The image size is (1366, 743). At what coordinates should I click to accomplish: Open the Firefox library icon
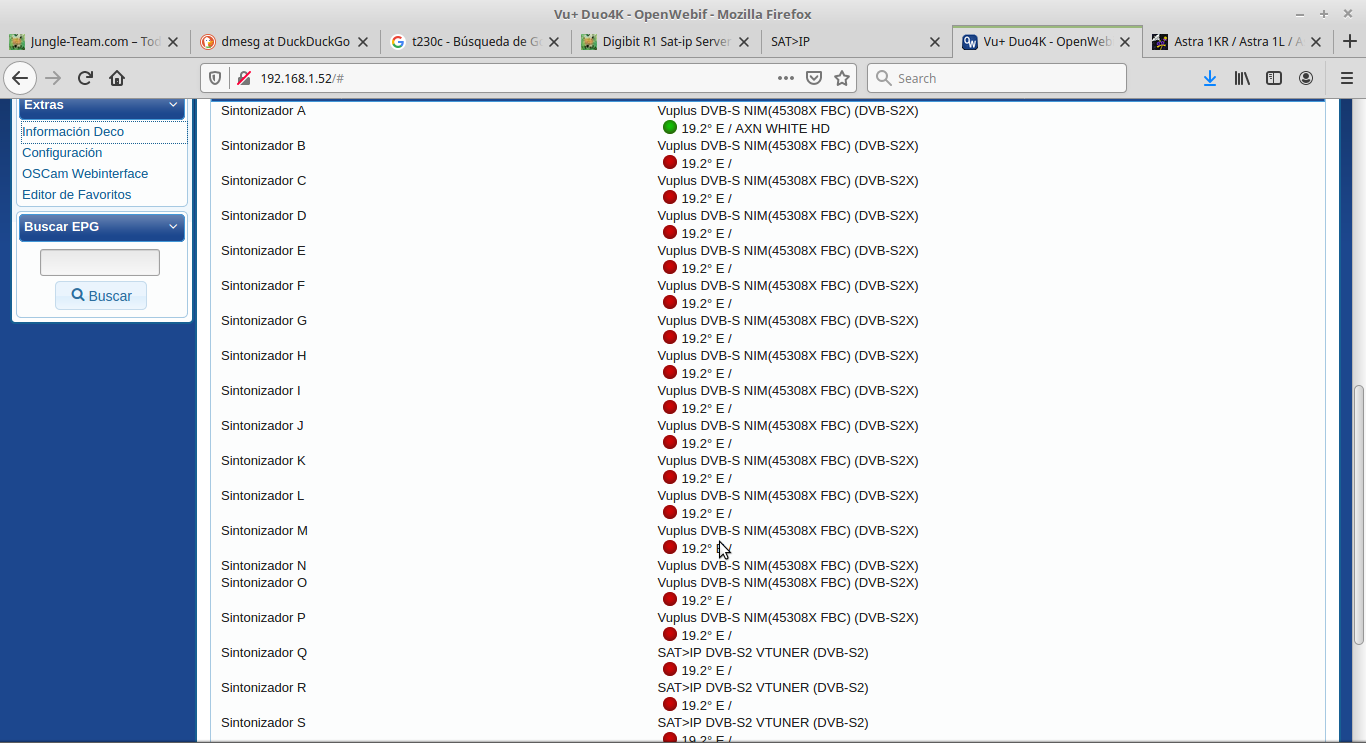[x=1241, y=78]
